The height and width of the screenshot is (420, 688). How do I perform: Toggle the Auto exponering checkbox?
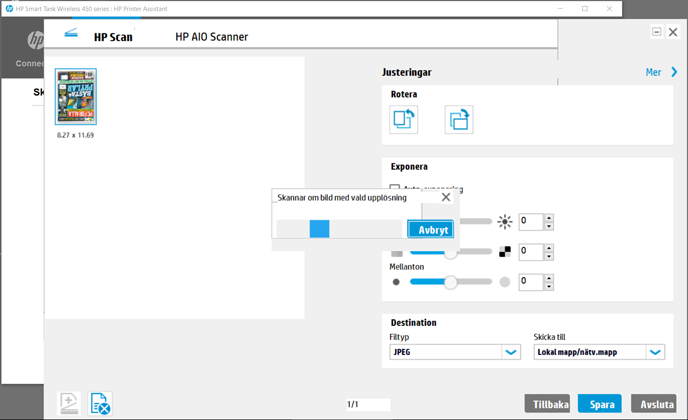(x=395, y=189)
